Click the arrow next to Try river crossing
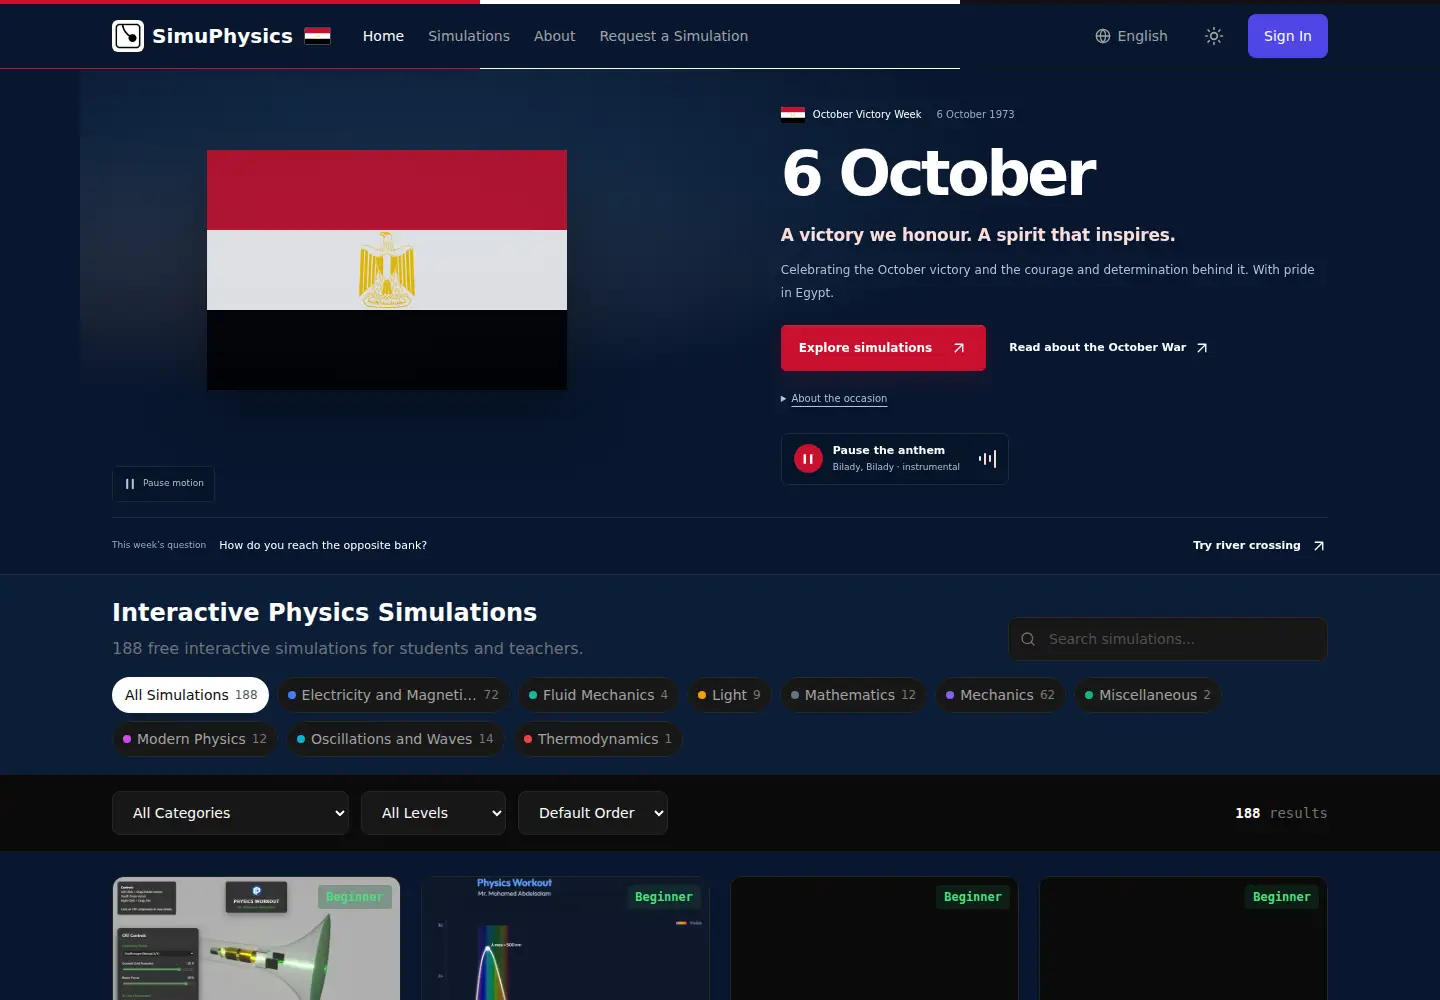Image resolution: width=1440 pixels, height=1000 pixels. pyautogui.click(x=1319, y=546)
